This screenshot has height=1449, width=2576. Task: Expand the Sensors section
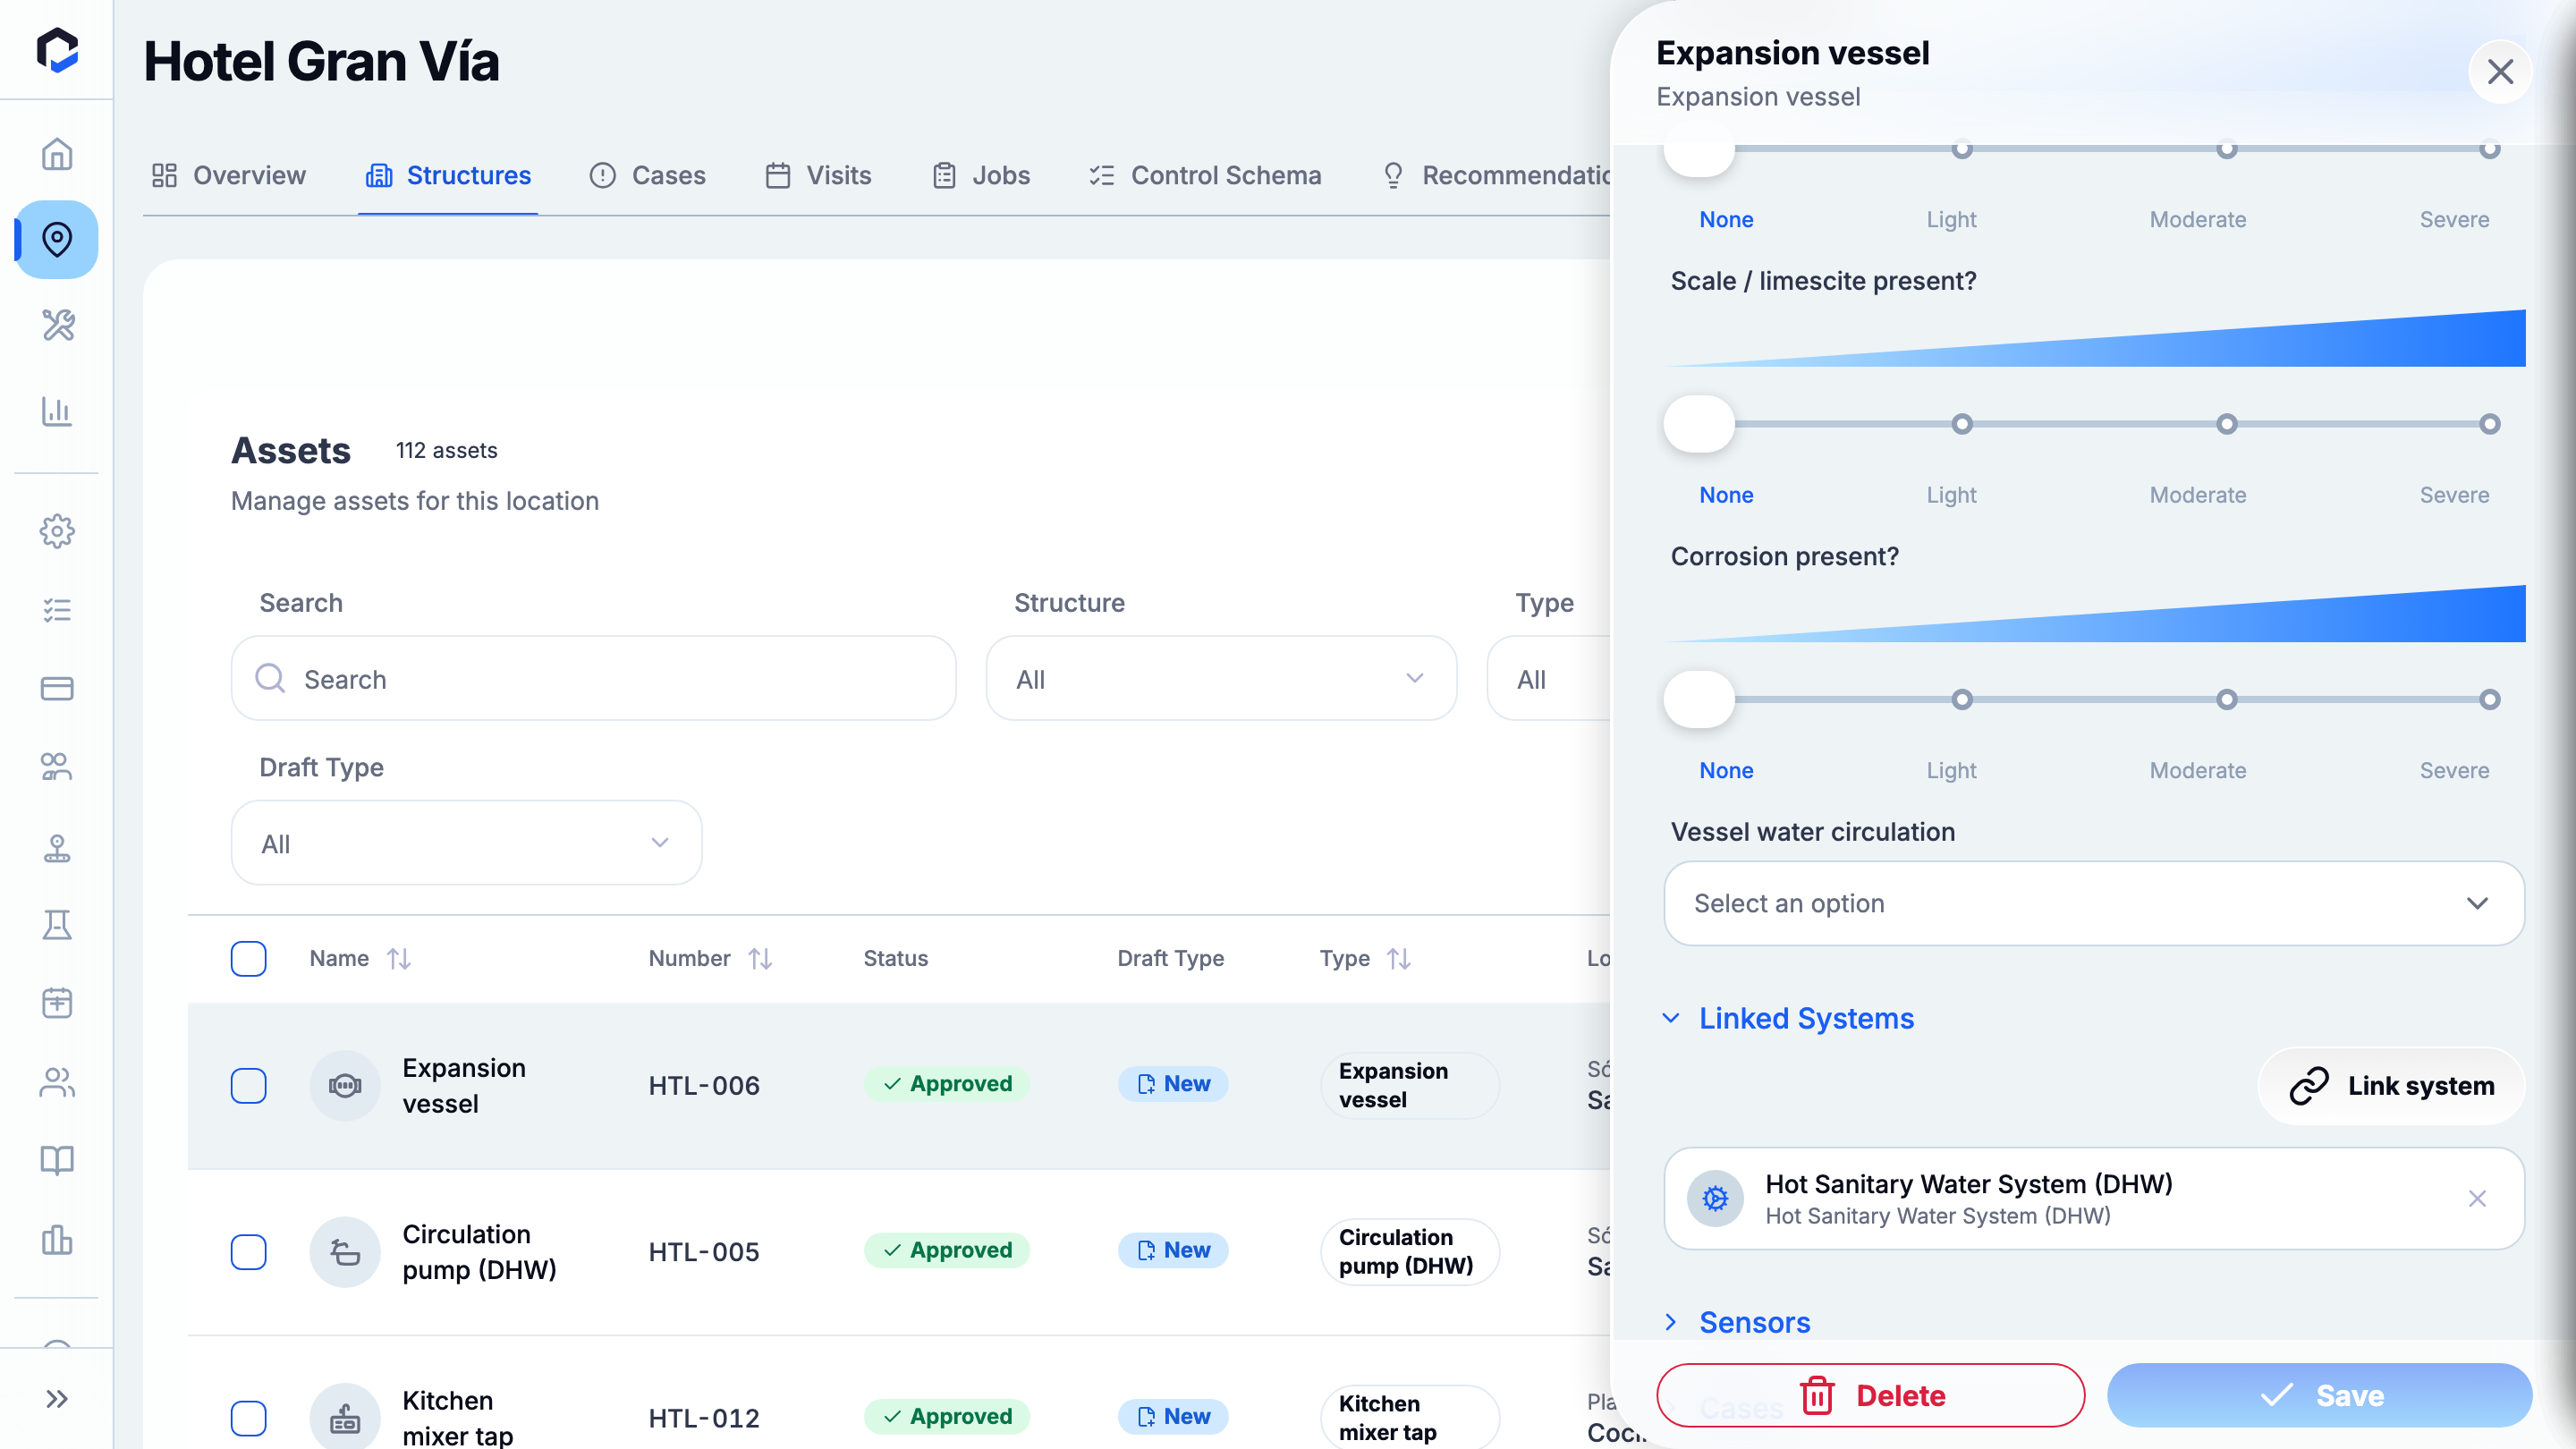tap(1735, 1322)
